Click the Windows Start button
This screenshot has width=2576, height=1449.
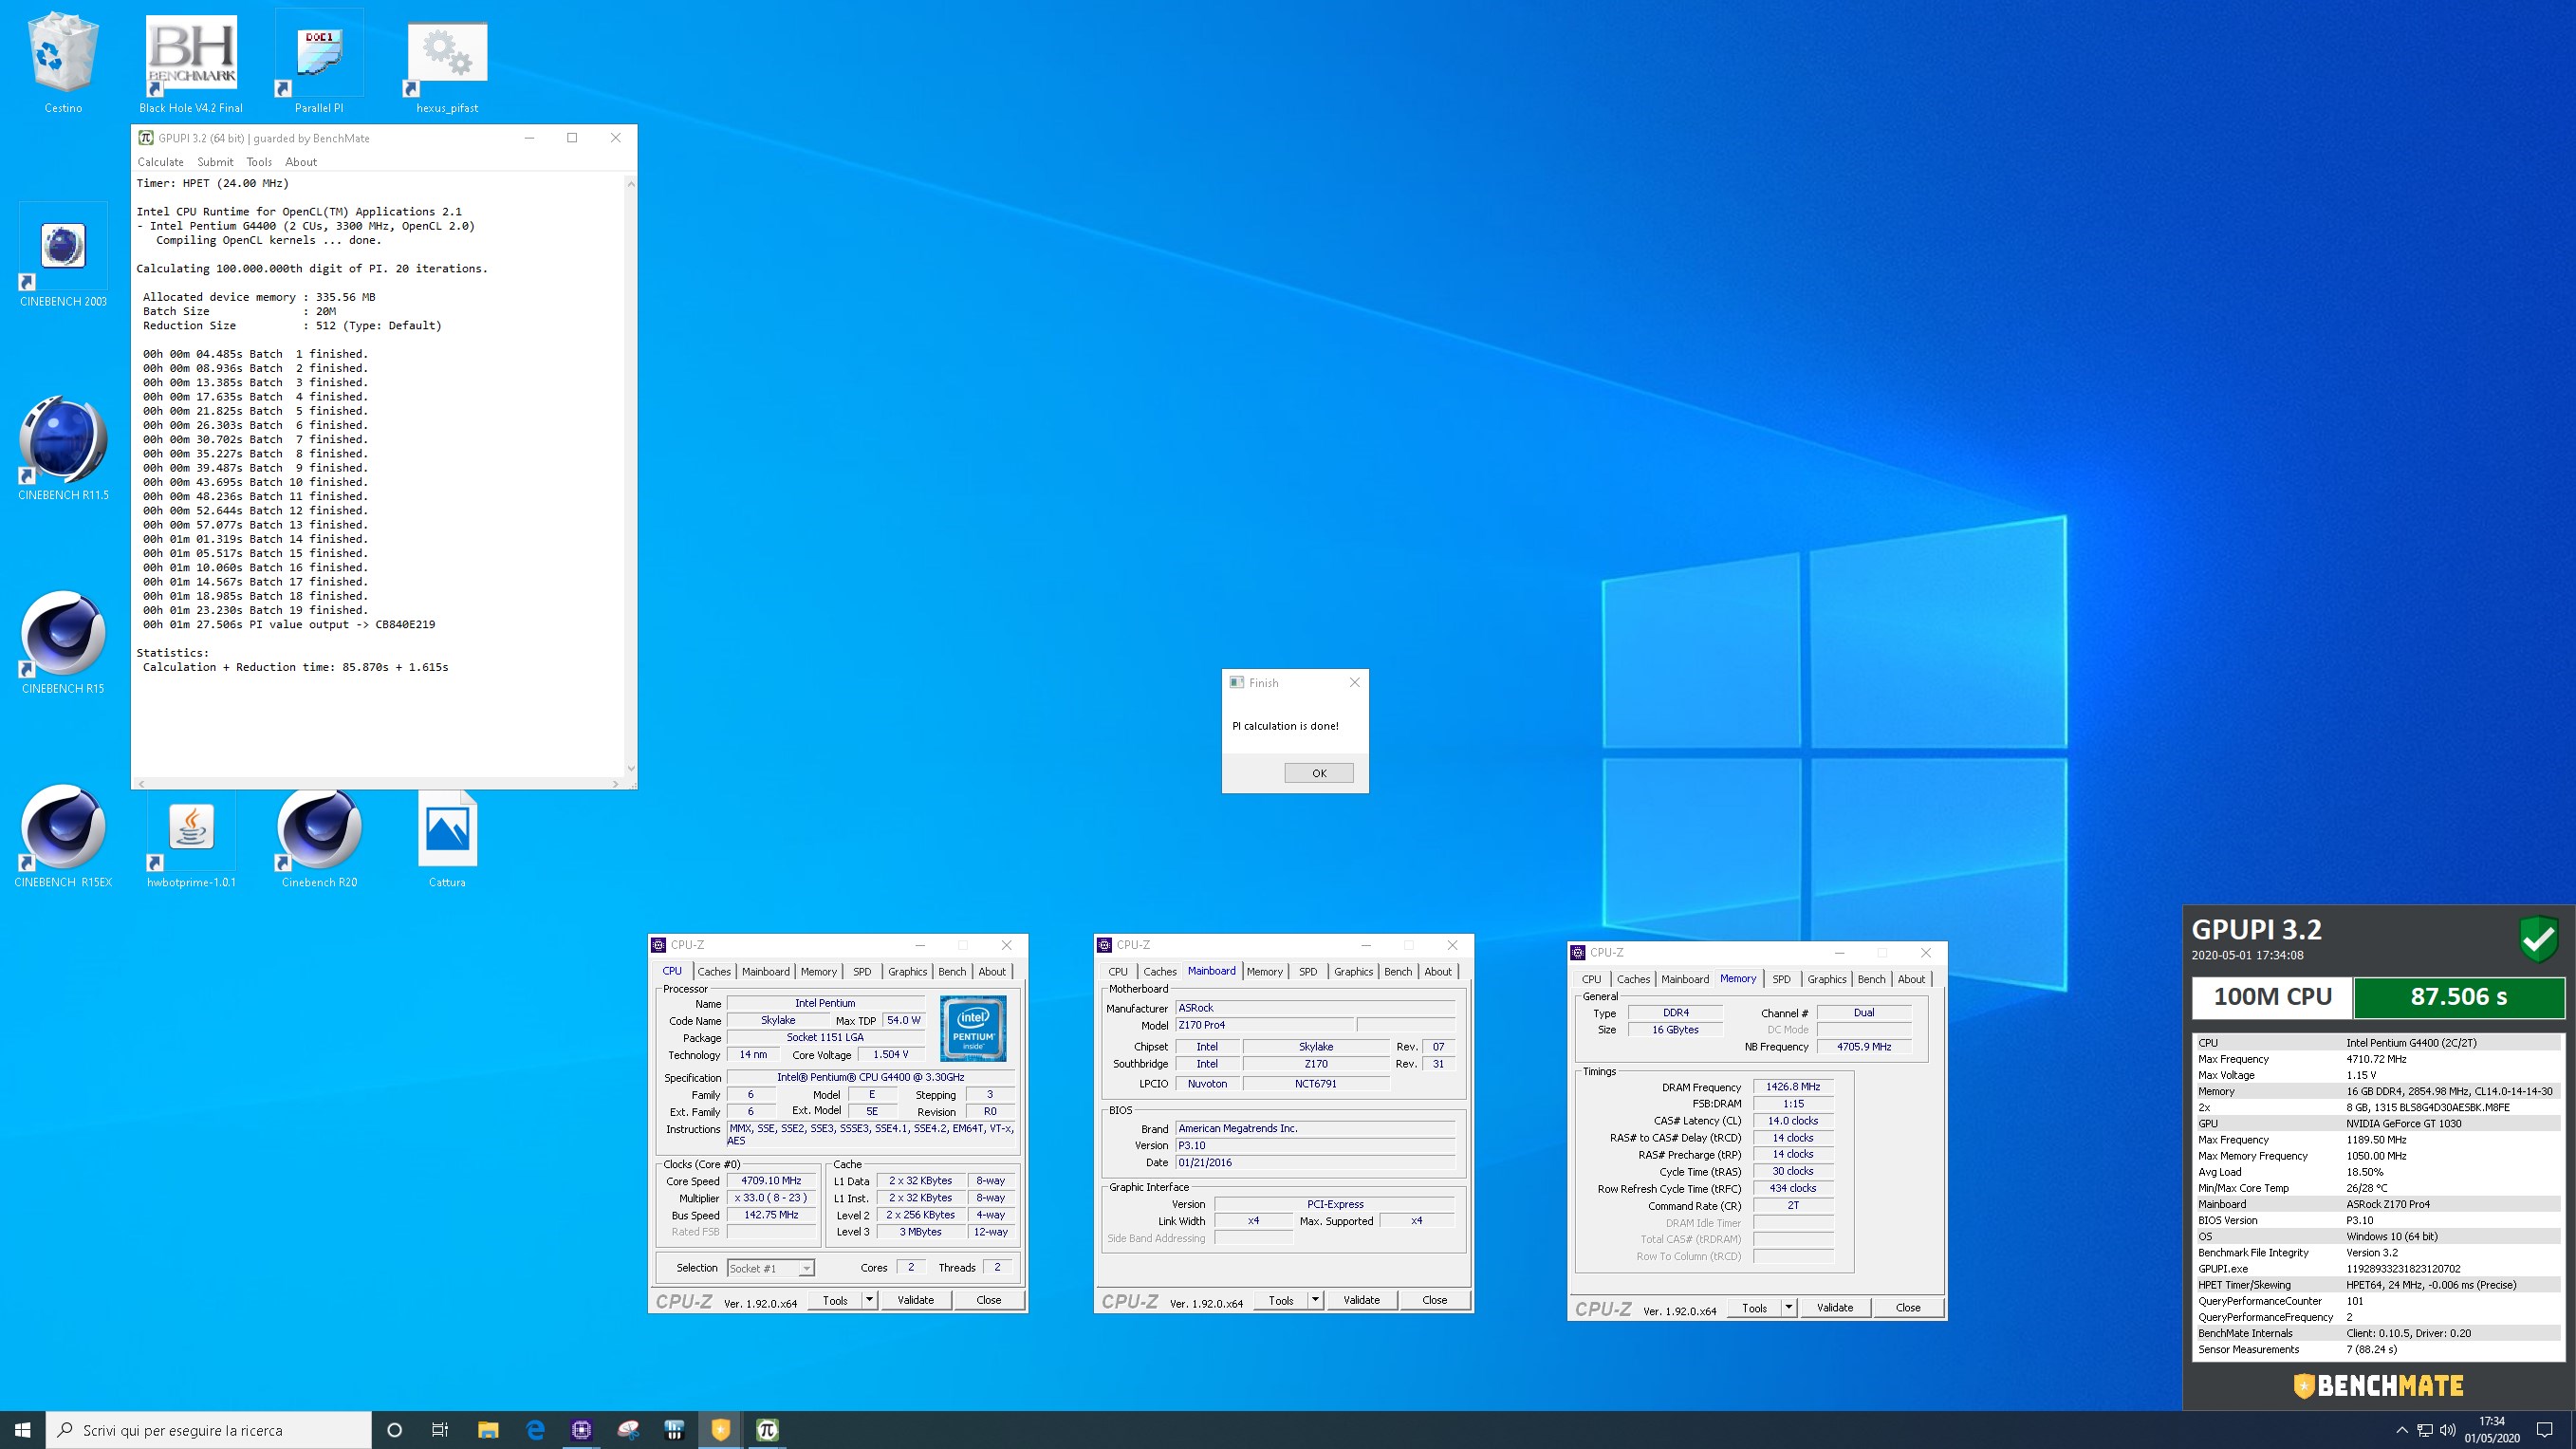22,1430
